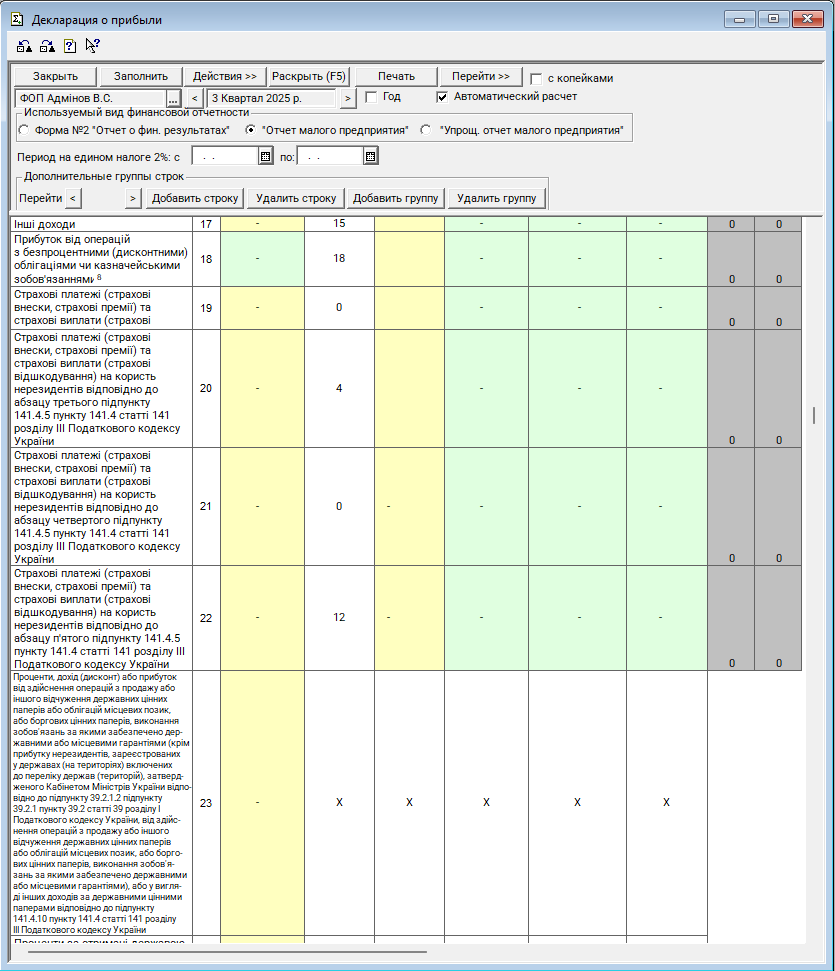Viewport: 835px width, 971px height.
Task: Toggle the Год checkbox
Action: 371,97
